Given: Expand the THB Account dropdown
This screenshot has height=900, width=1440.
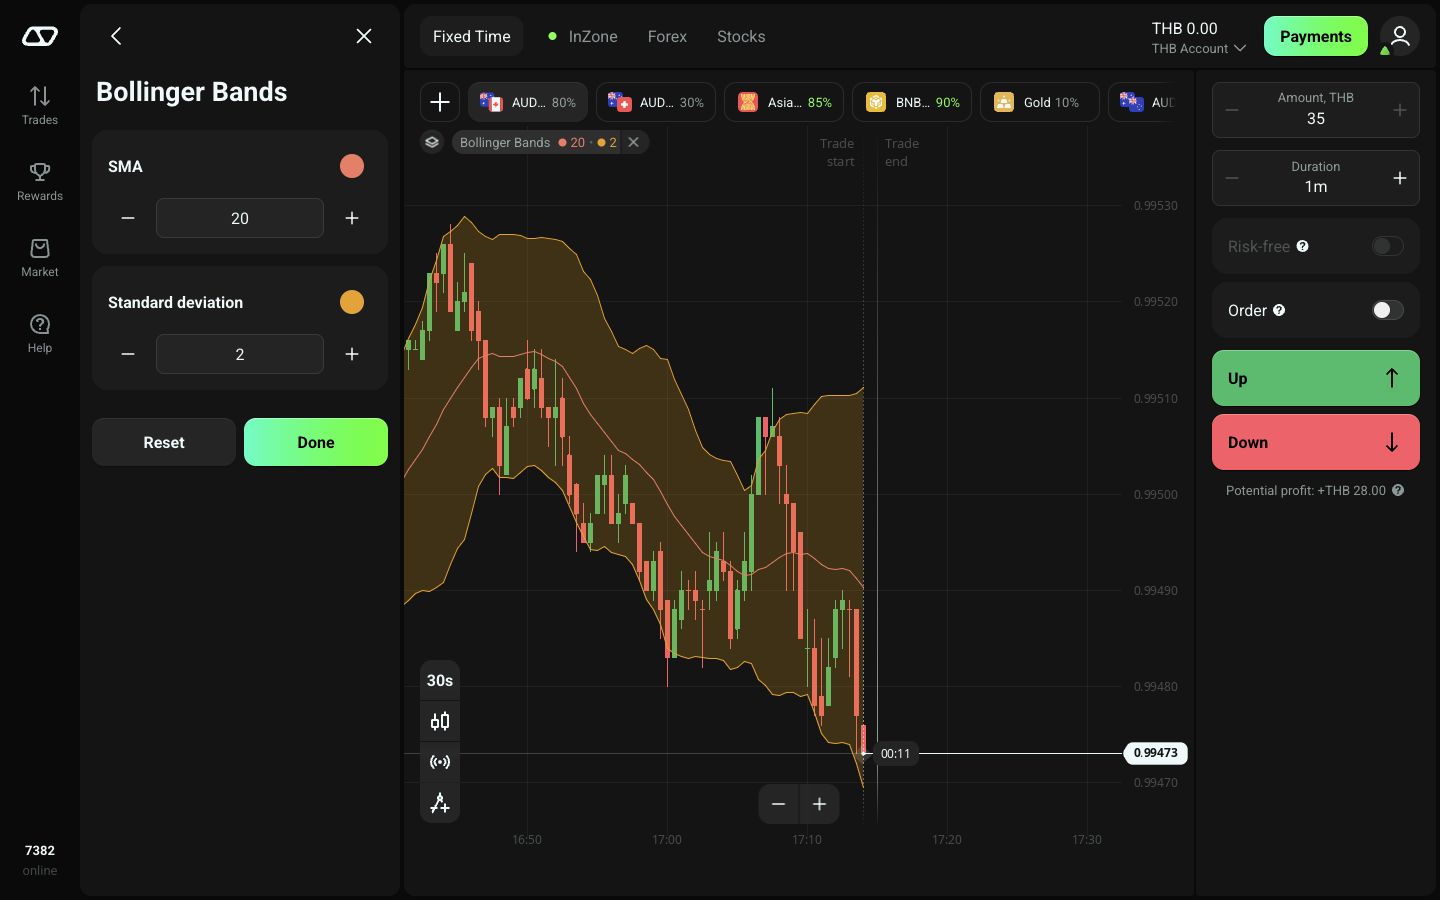Looking at the screenshot, I should pyautogui.click(x=1198, y=48).
